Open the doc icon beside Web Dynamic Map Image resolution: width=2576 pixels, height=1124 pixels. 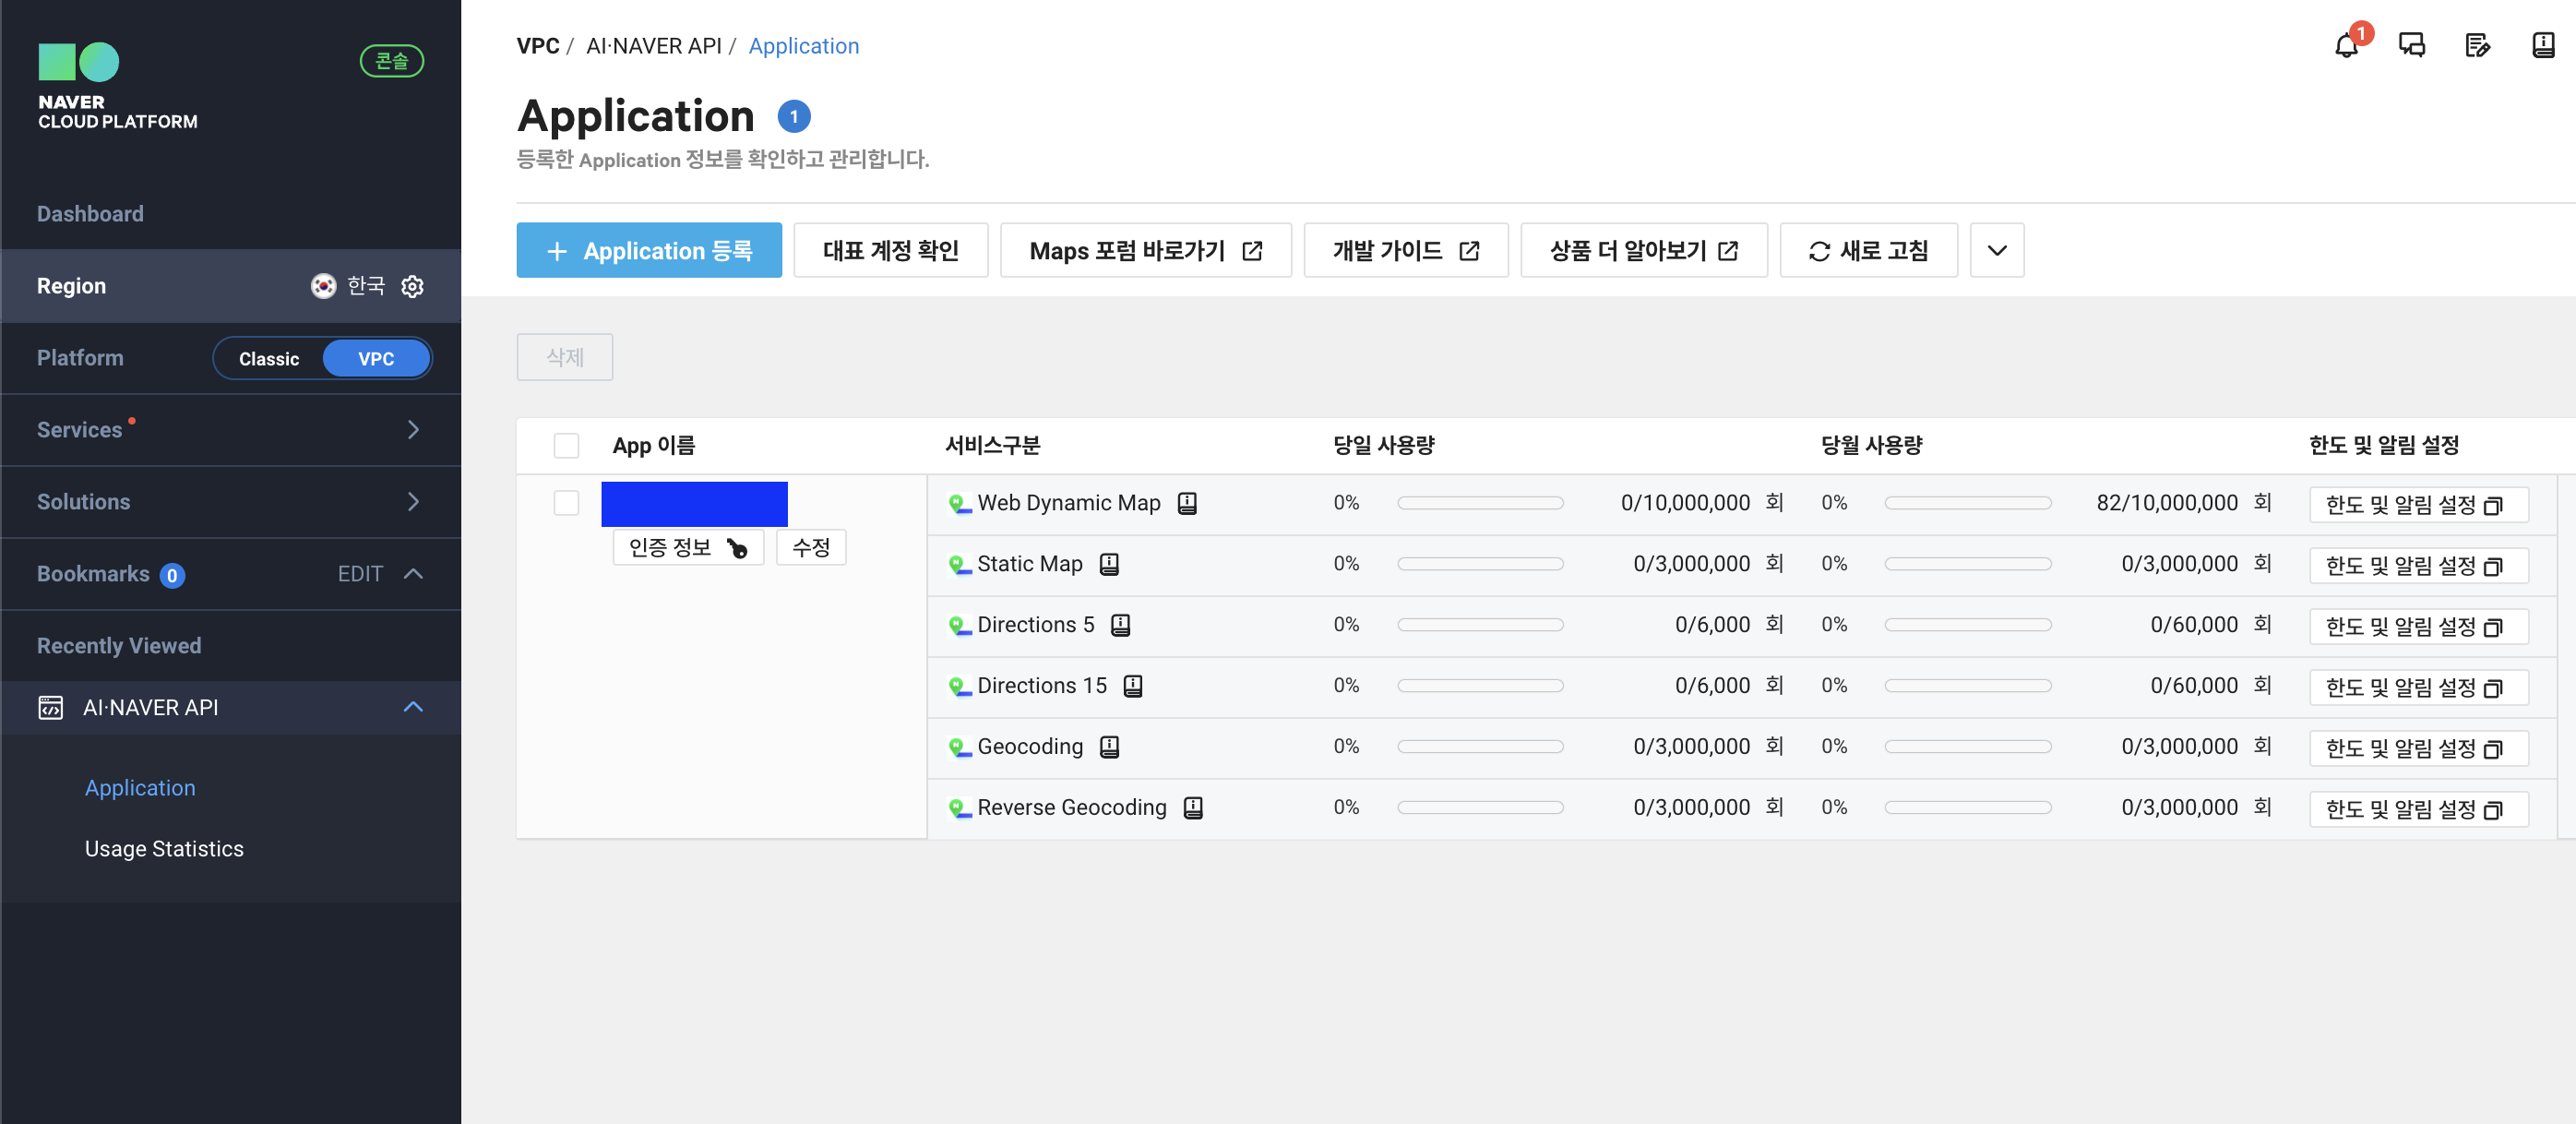(1187, 503)
